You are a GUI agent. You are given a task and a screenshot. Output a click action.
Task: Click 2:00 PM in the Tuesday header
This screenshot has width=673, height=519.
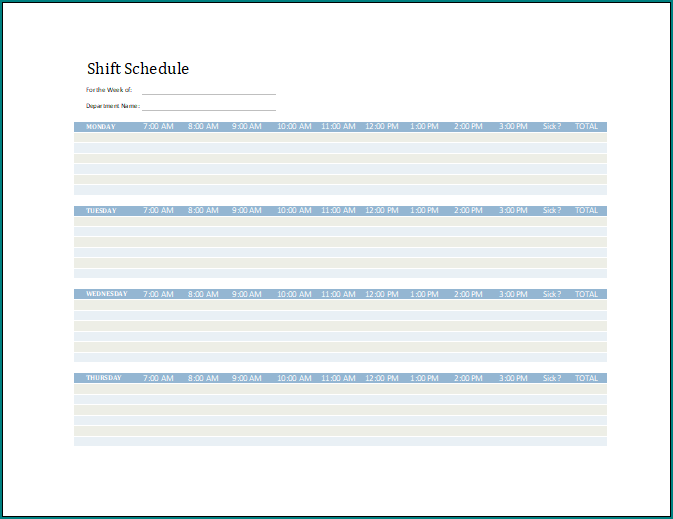click(468, 210)
